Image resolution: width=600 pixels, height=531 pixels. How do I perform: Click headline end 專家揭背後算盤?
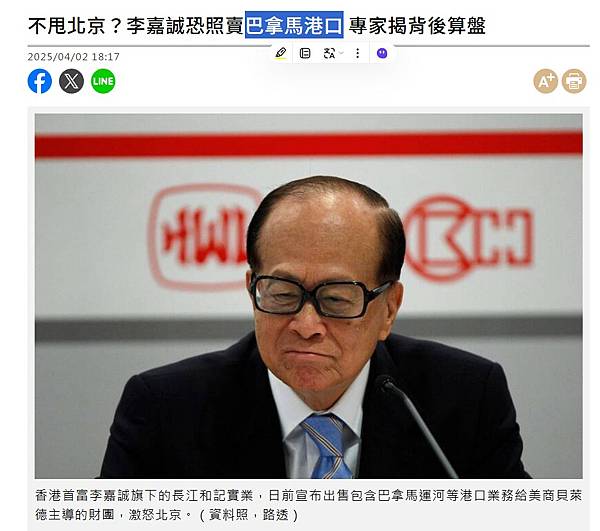click(x=417, y=26)
